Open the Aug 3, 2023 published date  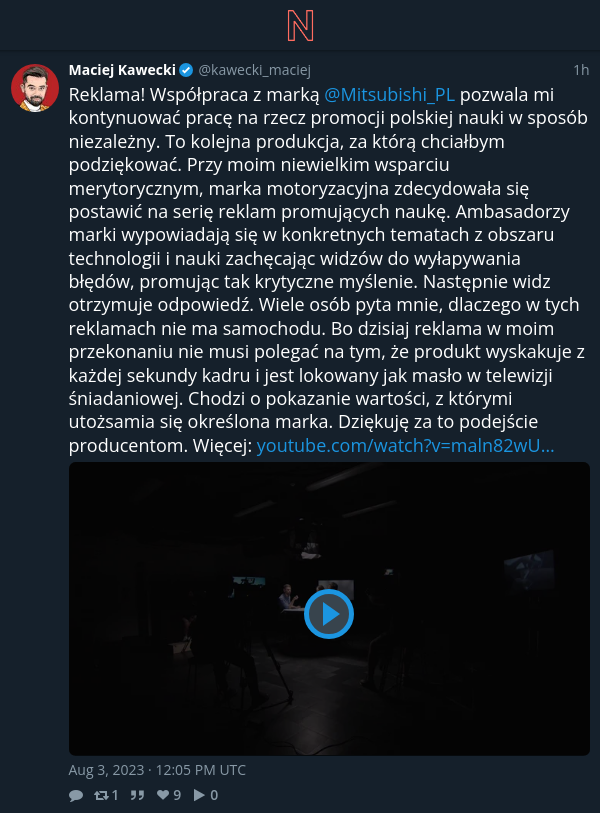click(x=157, y=770)
